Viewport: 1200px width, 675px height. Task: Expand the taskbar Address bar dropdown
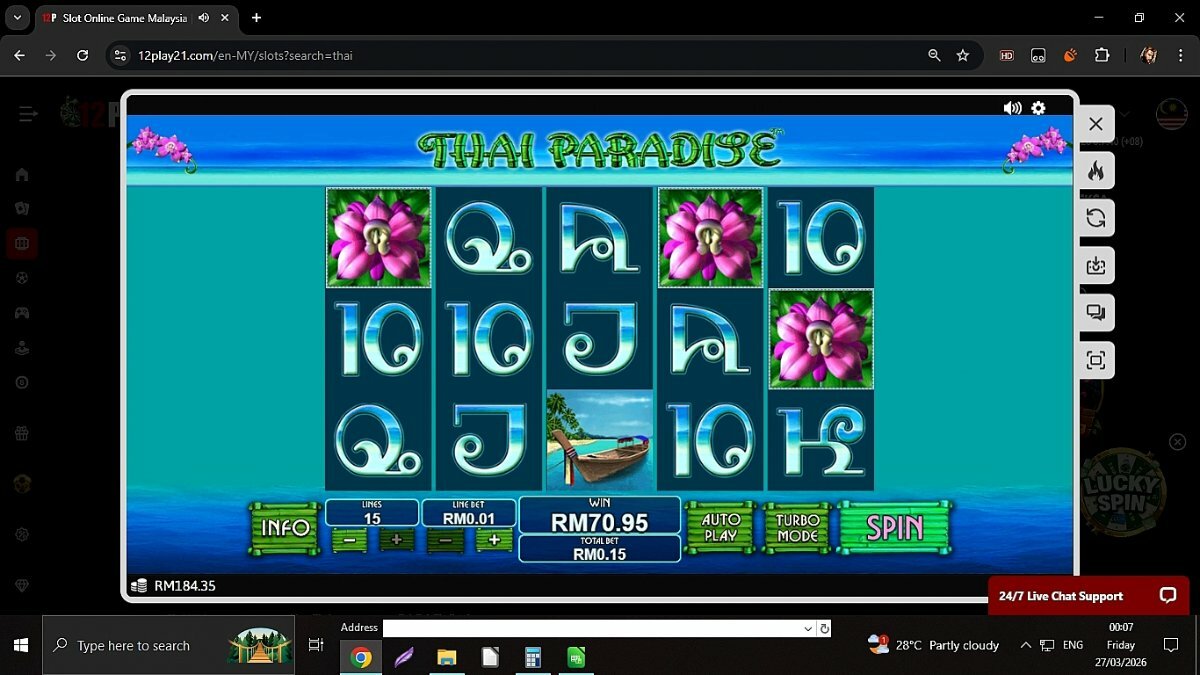click(x=808, y=629)
